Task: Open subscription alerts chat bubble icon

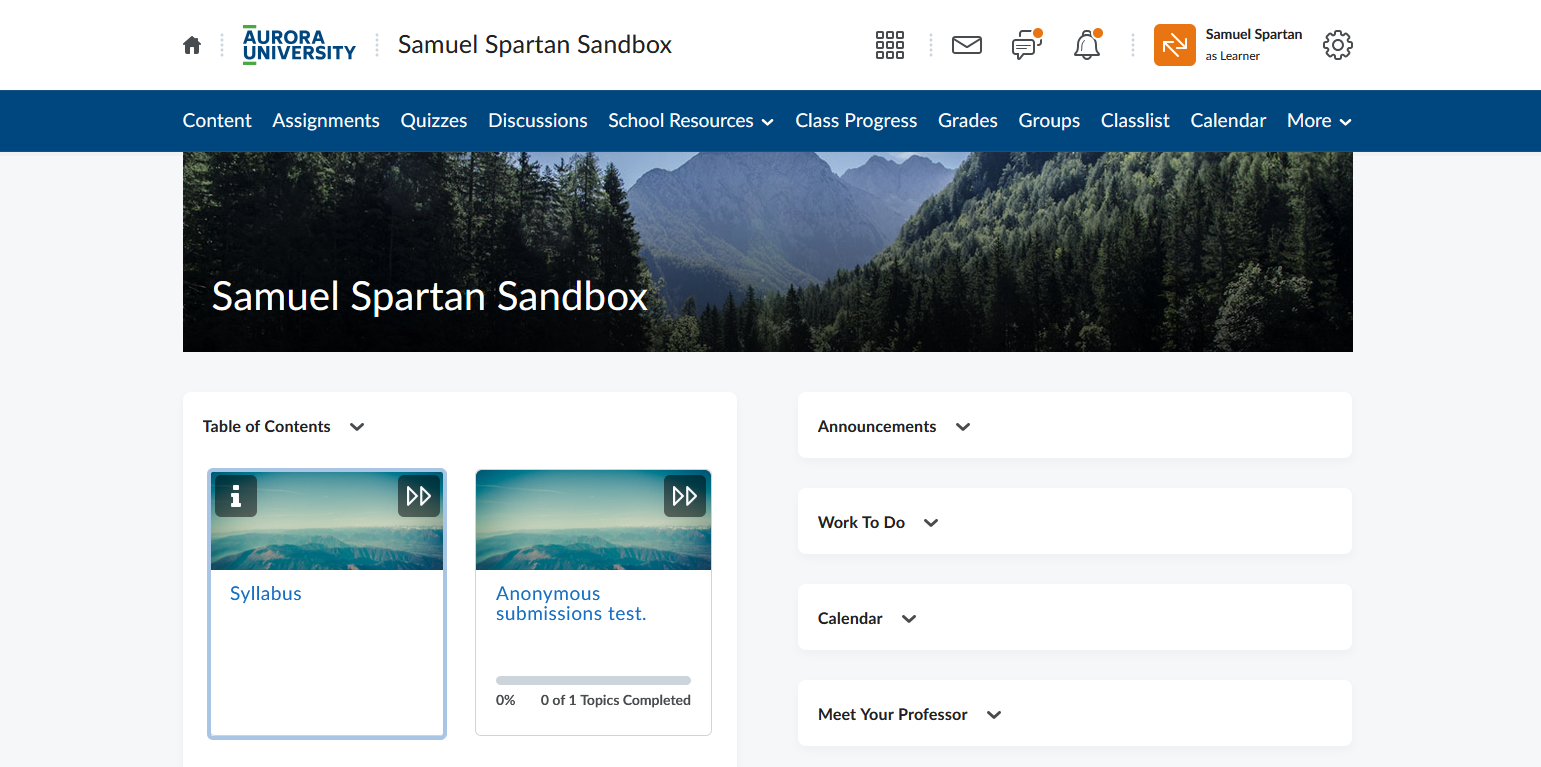Action: click(x=1026, y=45)
